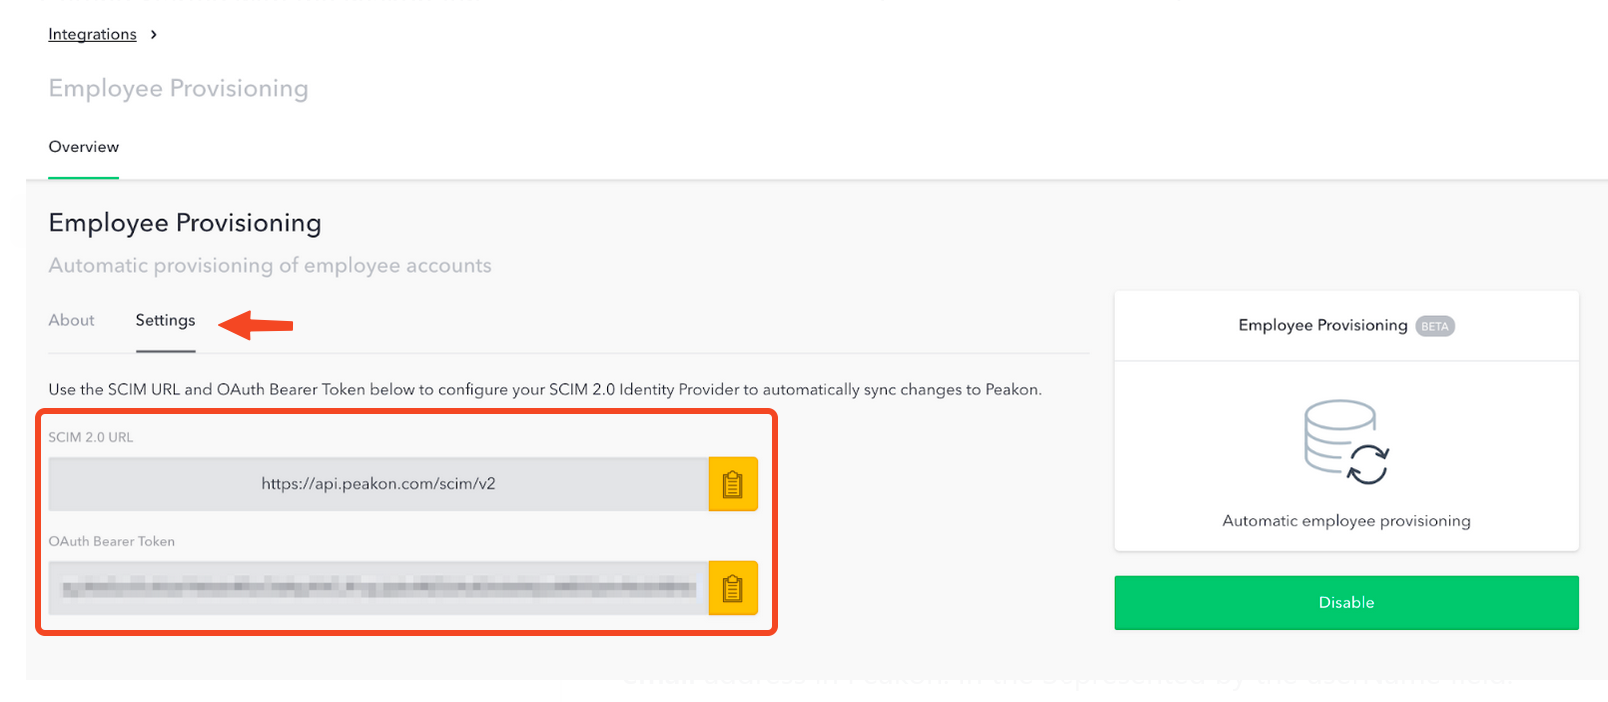Open the About tab
Image resolution: width=1608 pixels, height=702 pixels.
point(71,320)
